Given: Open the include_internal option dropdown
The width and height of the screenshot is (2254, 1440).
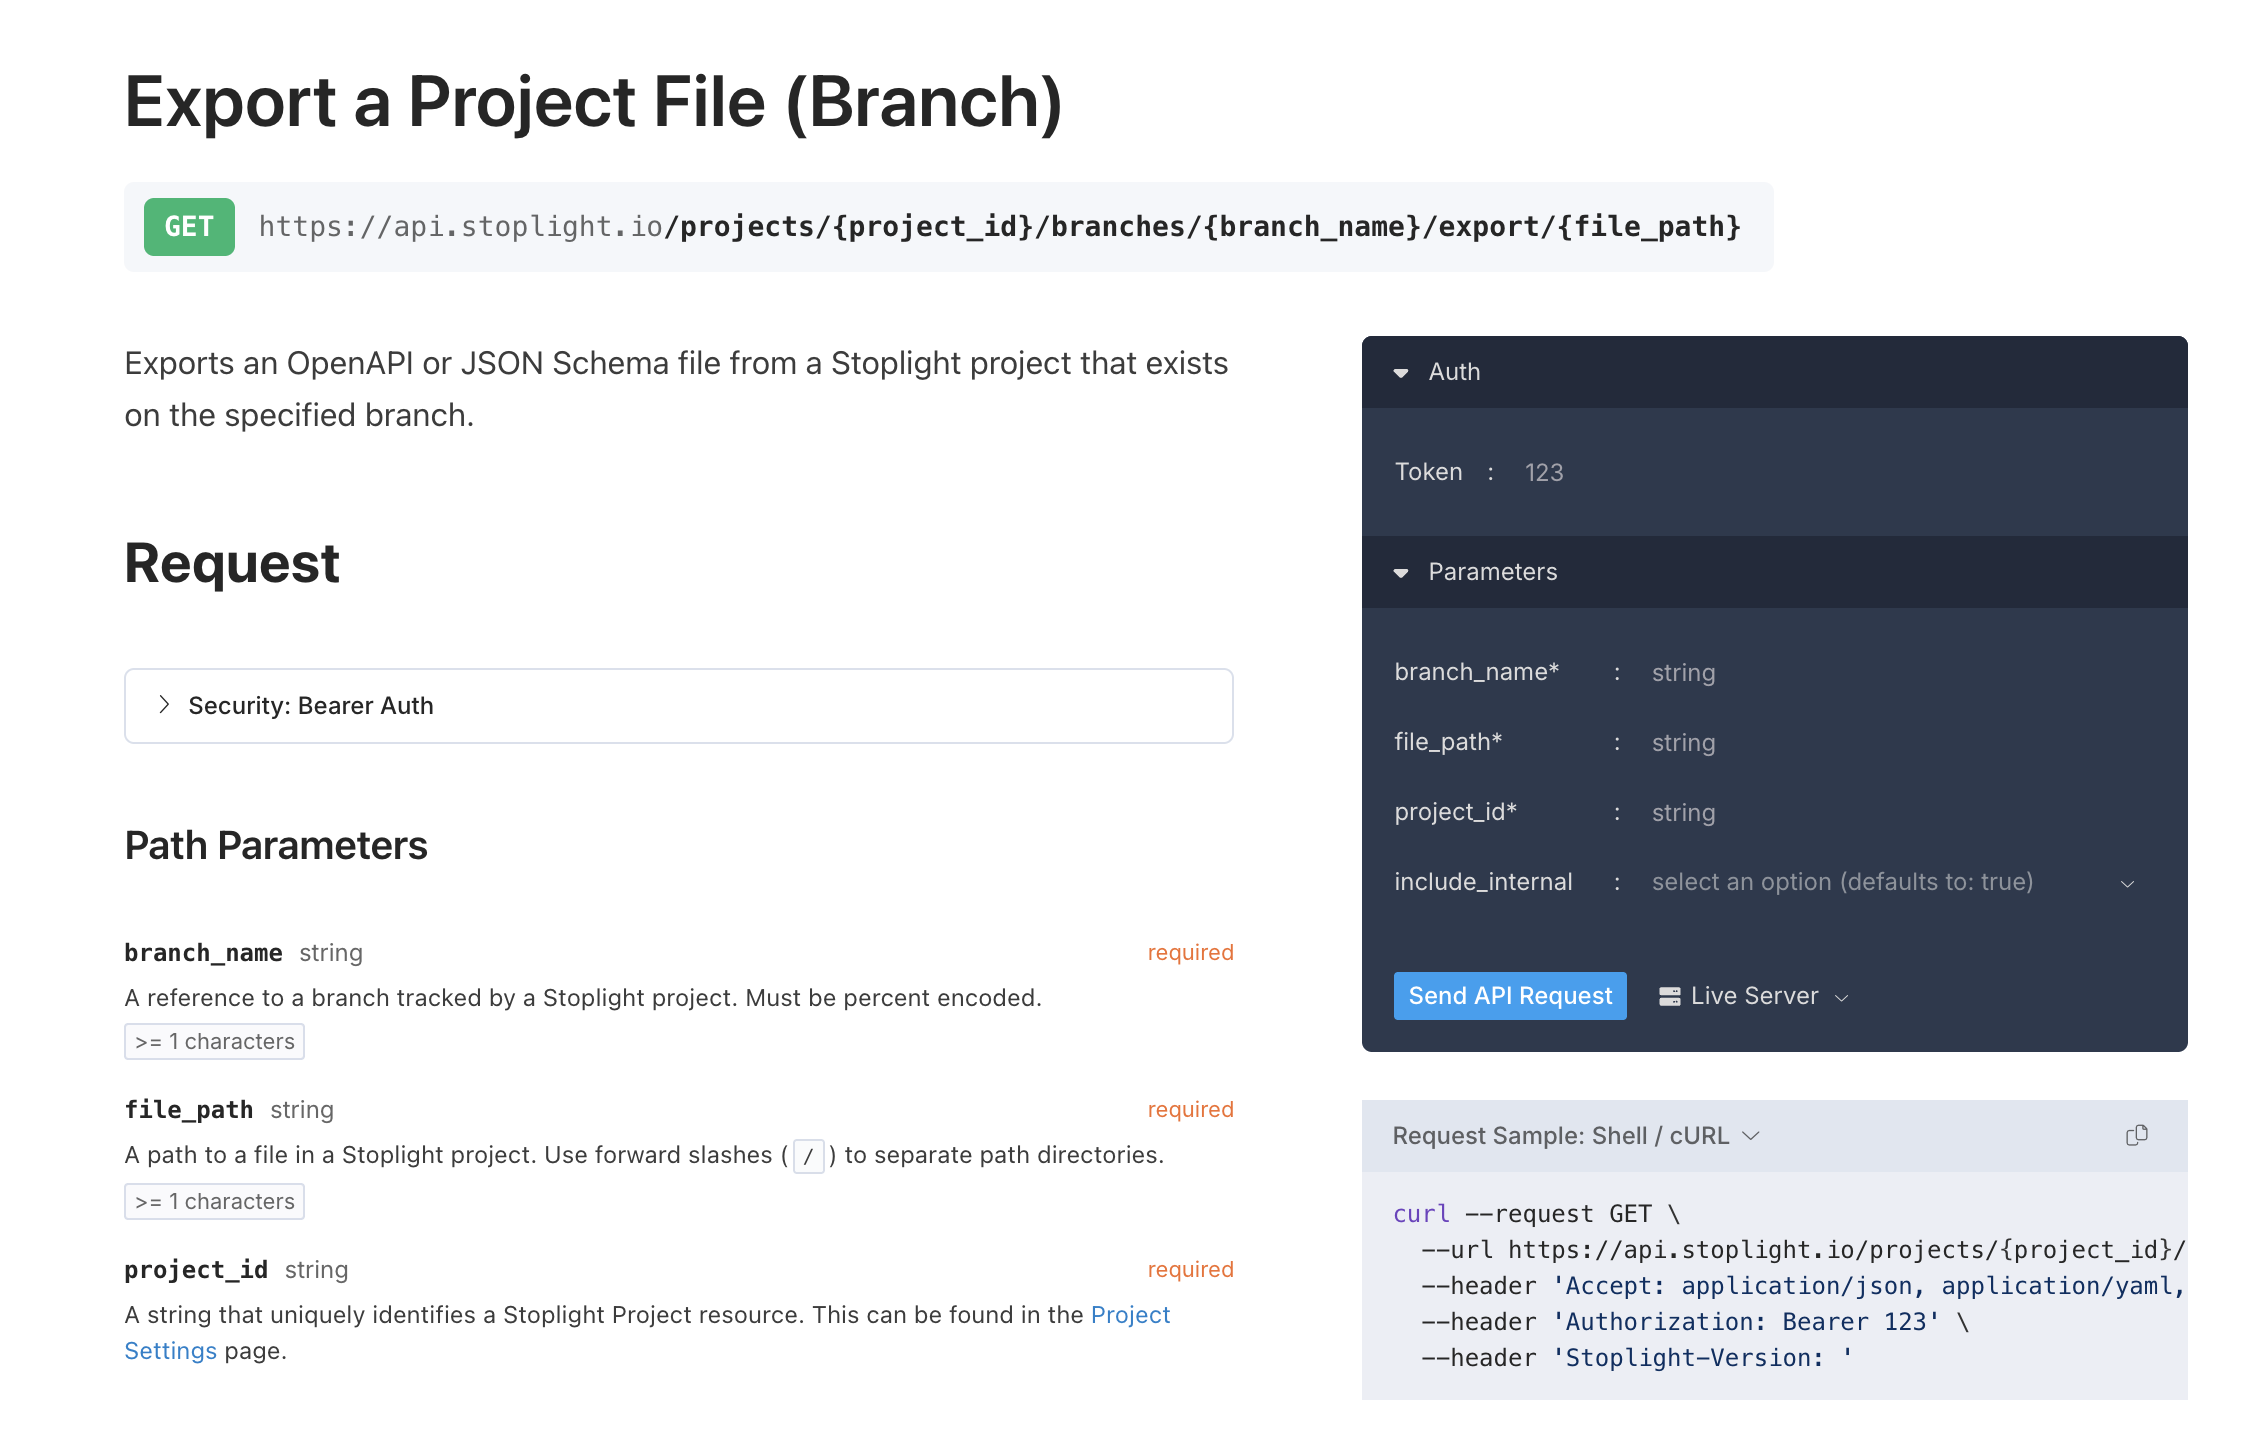Looking at the screenshot, I should 1894,882.
